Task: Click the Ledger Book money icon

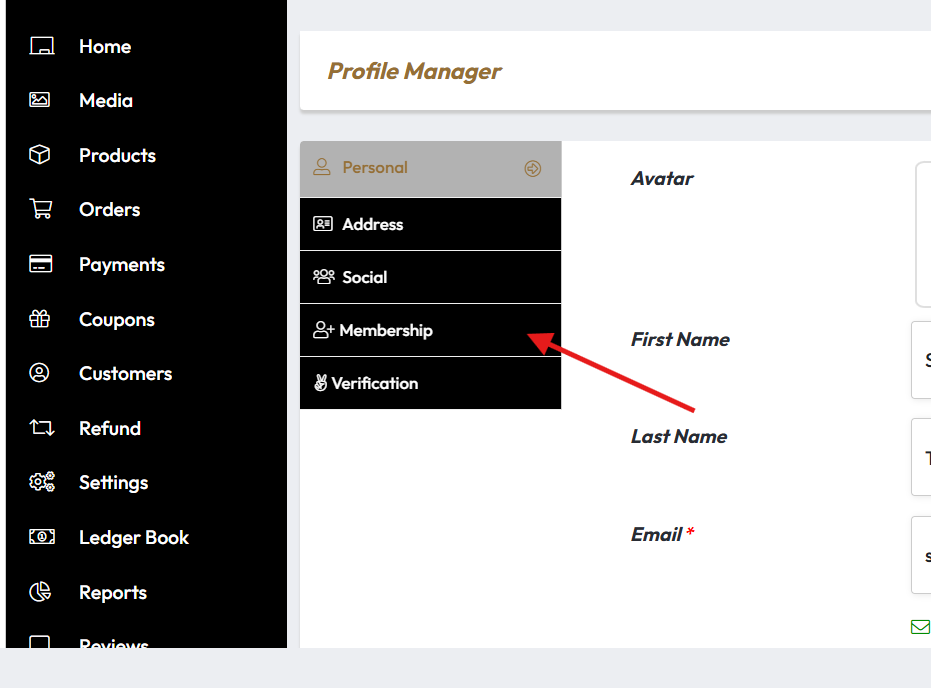Action: [x=41, y=537]
